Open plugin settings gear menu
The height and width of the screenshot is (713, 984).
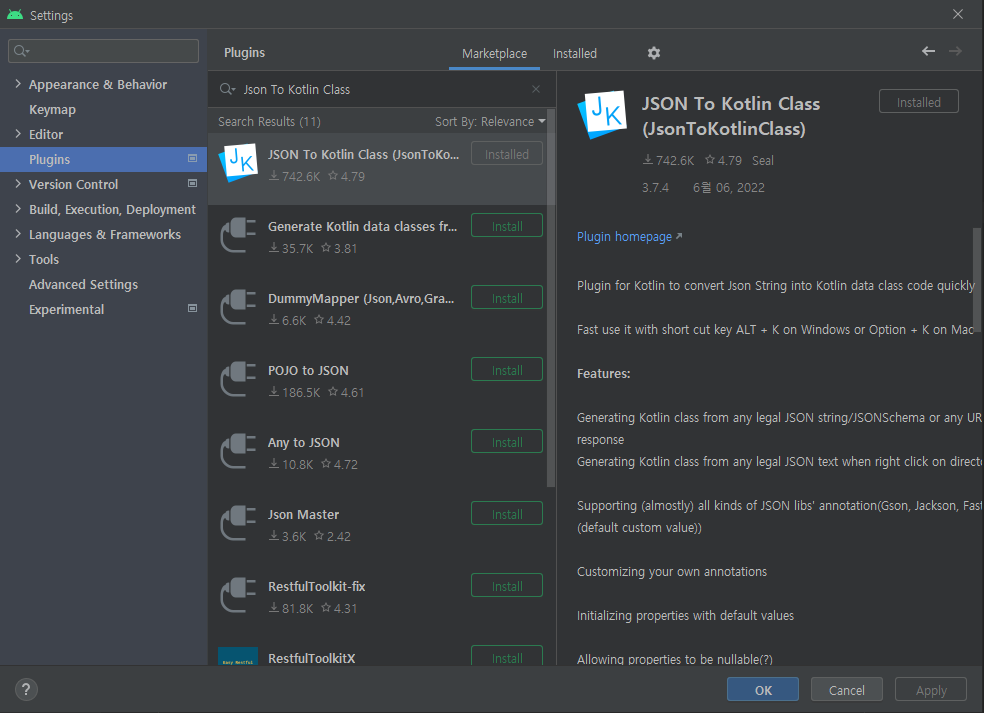click(x=653, y=53)
